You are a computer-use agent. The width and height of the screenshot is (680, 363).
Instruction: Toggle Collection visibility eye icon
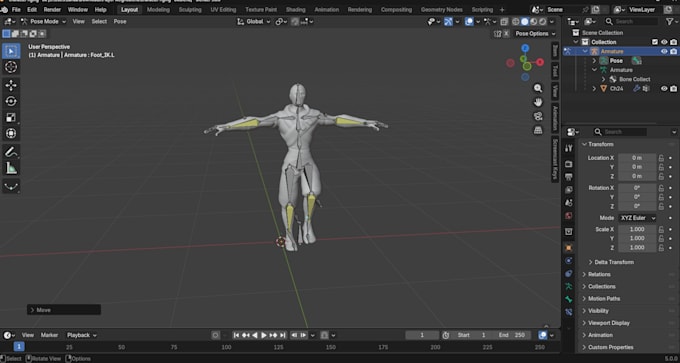point(664,42)
